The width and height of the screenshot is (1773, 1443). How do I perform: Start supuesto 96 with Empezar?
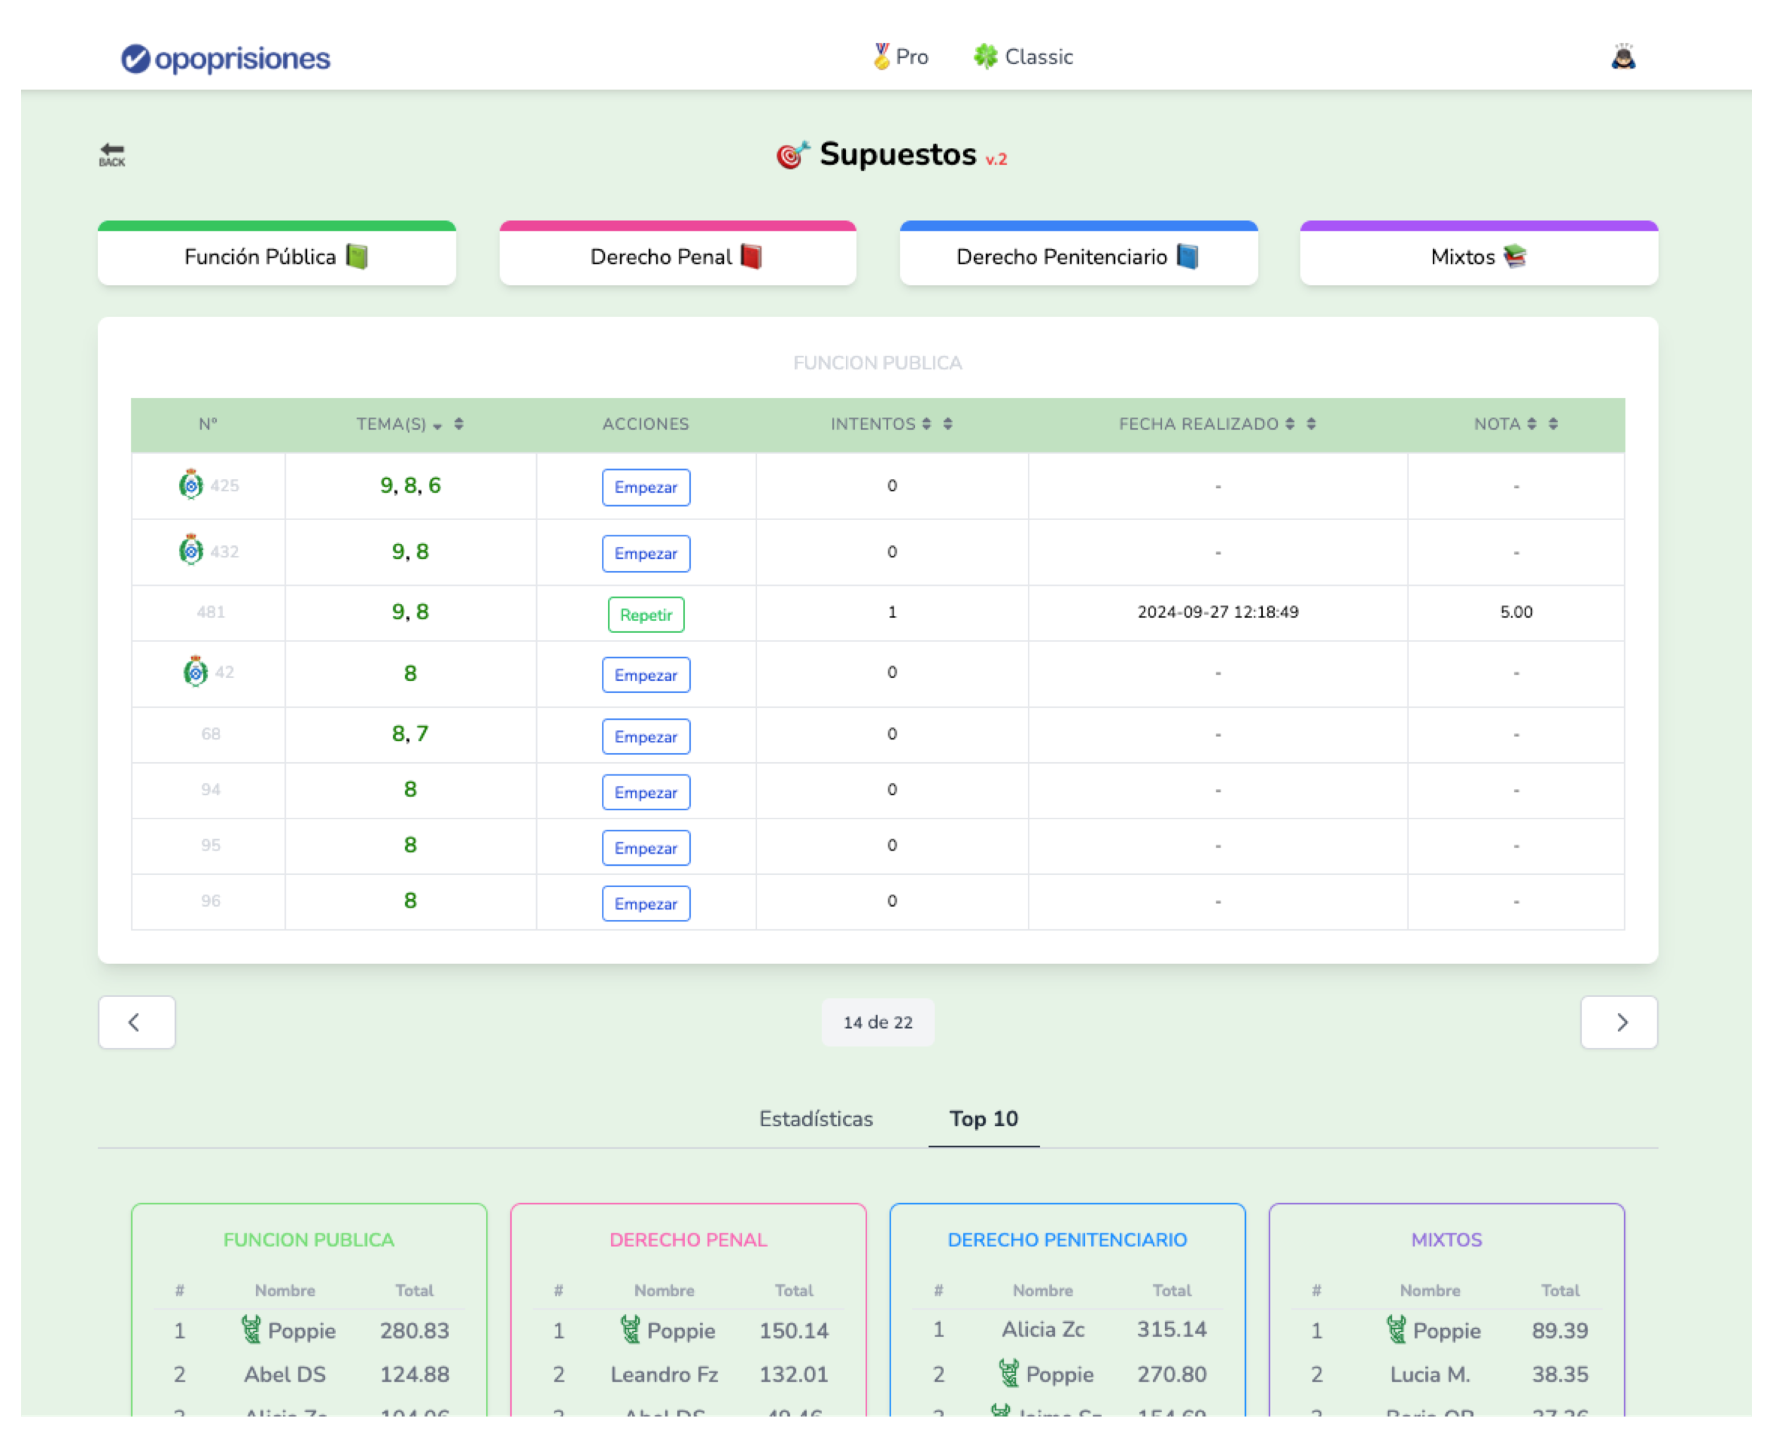[x=646, y=904]
